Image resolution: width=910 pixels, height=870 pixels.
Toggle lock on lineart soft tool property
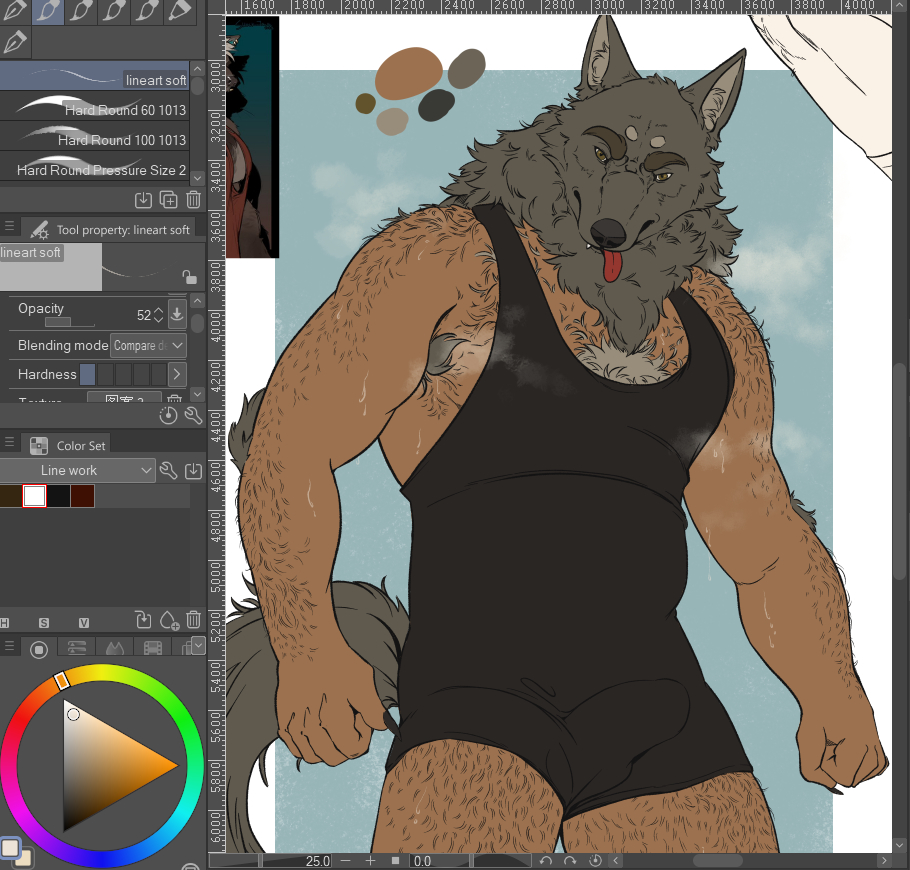[x=189, y=277]
